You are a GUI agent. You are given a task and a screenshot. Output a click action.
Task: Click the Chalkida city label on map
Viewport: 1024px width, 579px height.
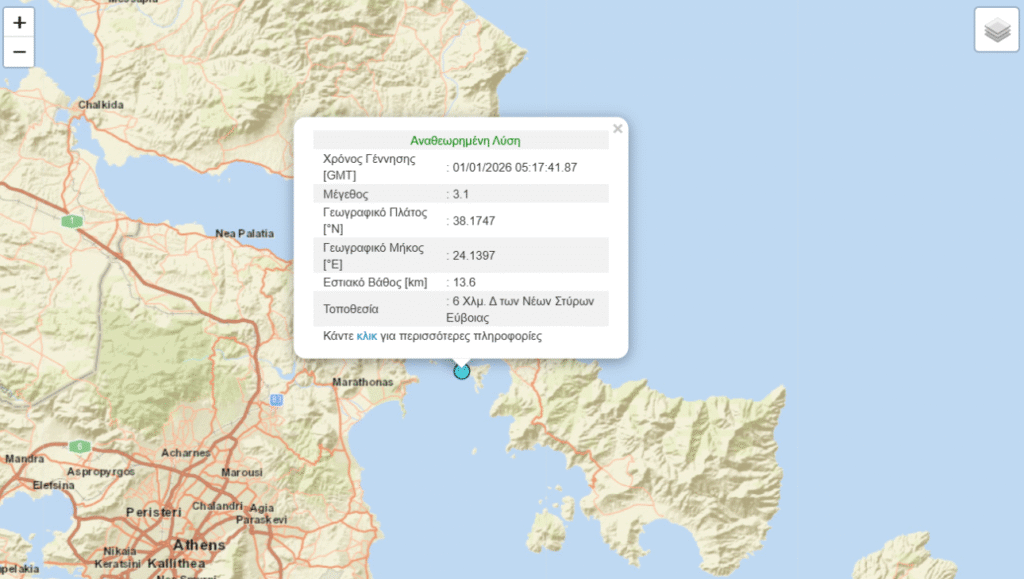click(101, 104)
